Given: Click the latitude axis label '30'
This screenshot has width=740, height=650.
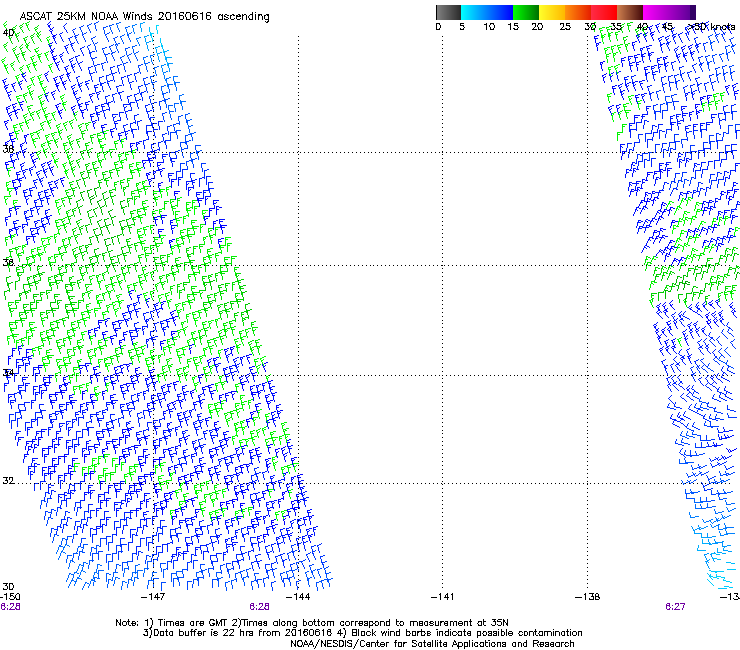Looking at the screenshot, I should coord(8,586).
